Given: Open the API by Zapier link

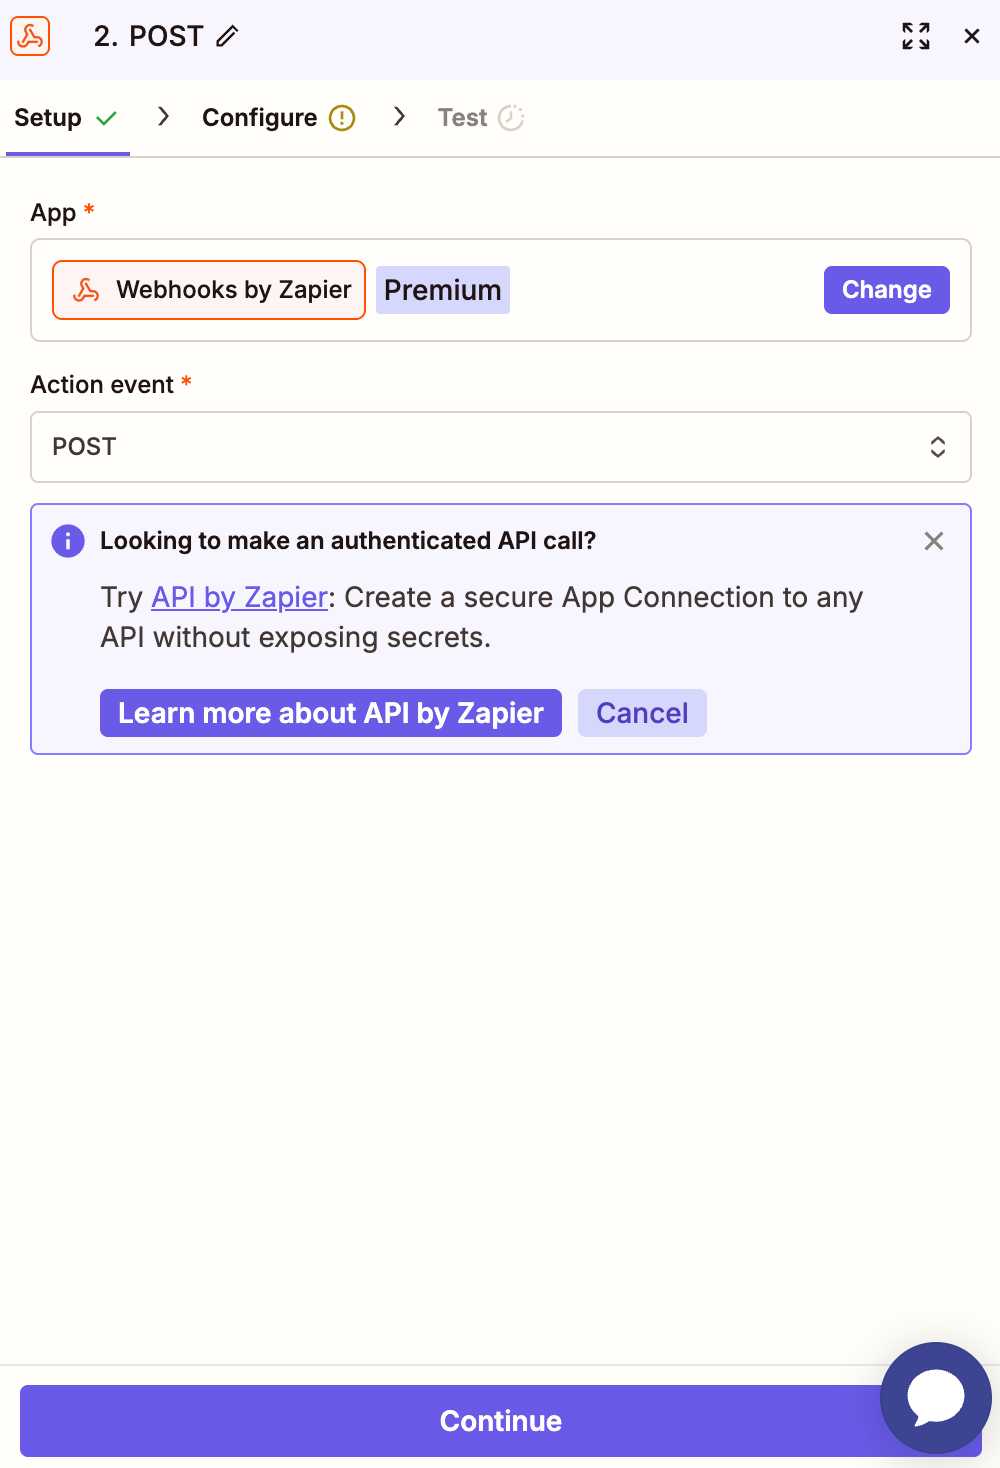Looking at the screenshot, I should click(x=239, y=597).
